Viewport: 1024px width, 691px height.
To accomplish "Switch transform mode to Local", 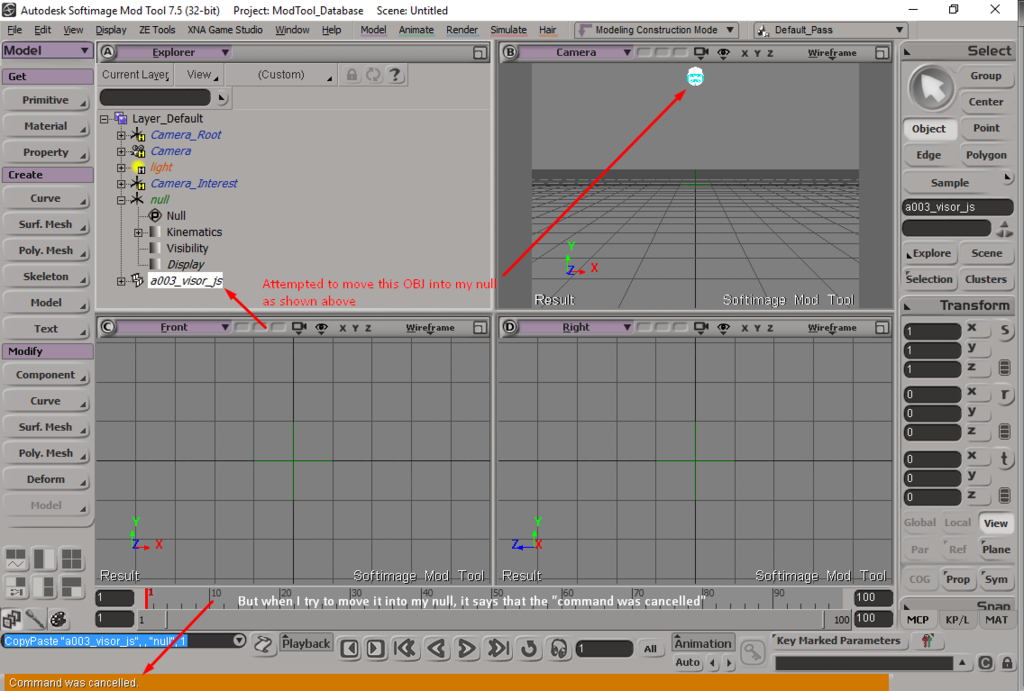I will pos(957,522).
